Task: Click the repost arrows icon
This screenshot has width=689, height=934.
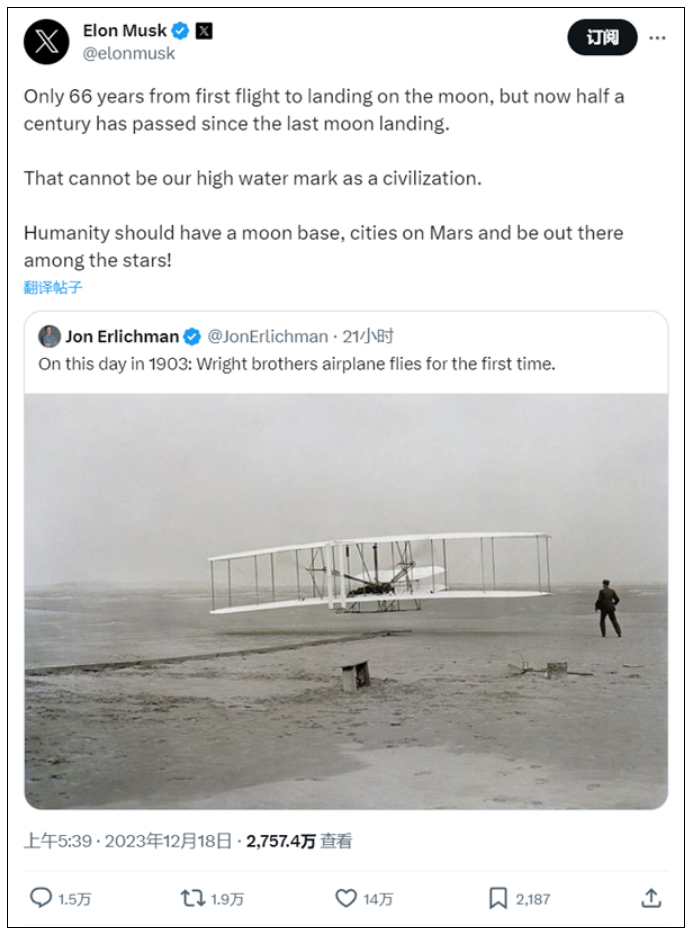Action: tap(192, 898)
